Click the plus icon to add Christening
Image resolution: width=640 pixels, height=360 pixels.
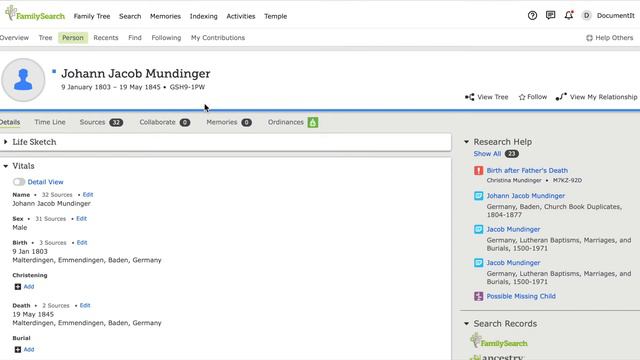(x=18, y=287)
